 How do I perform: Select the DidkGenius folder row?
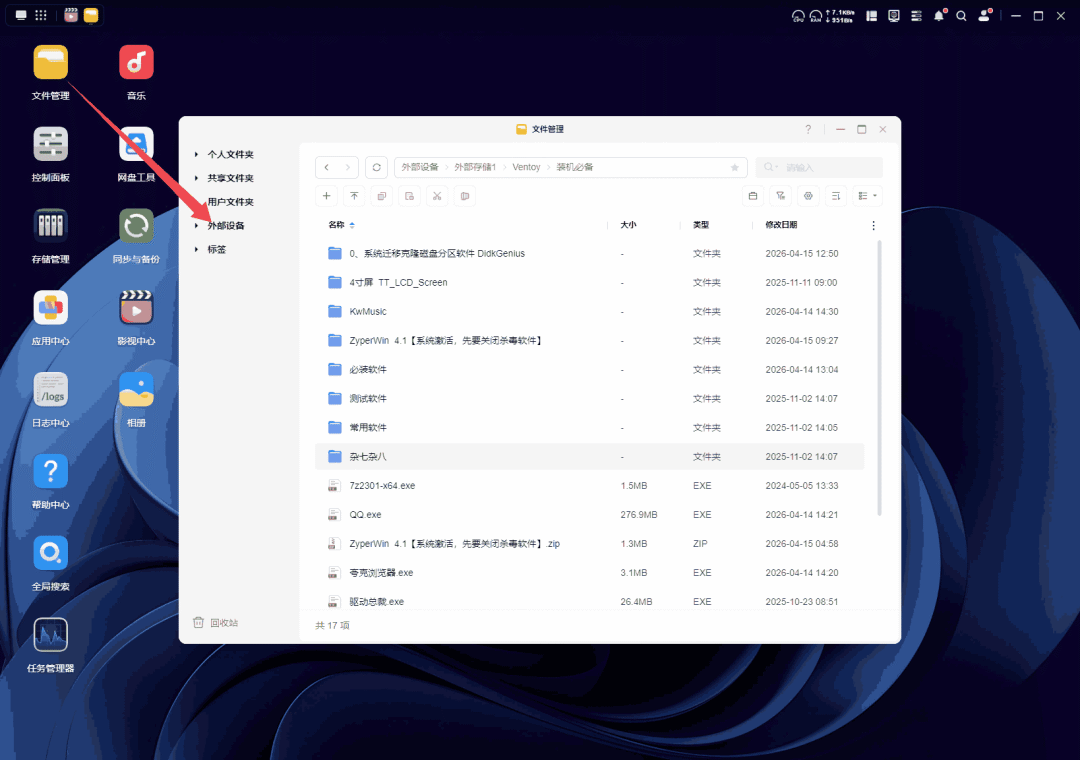590,254
